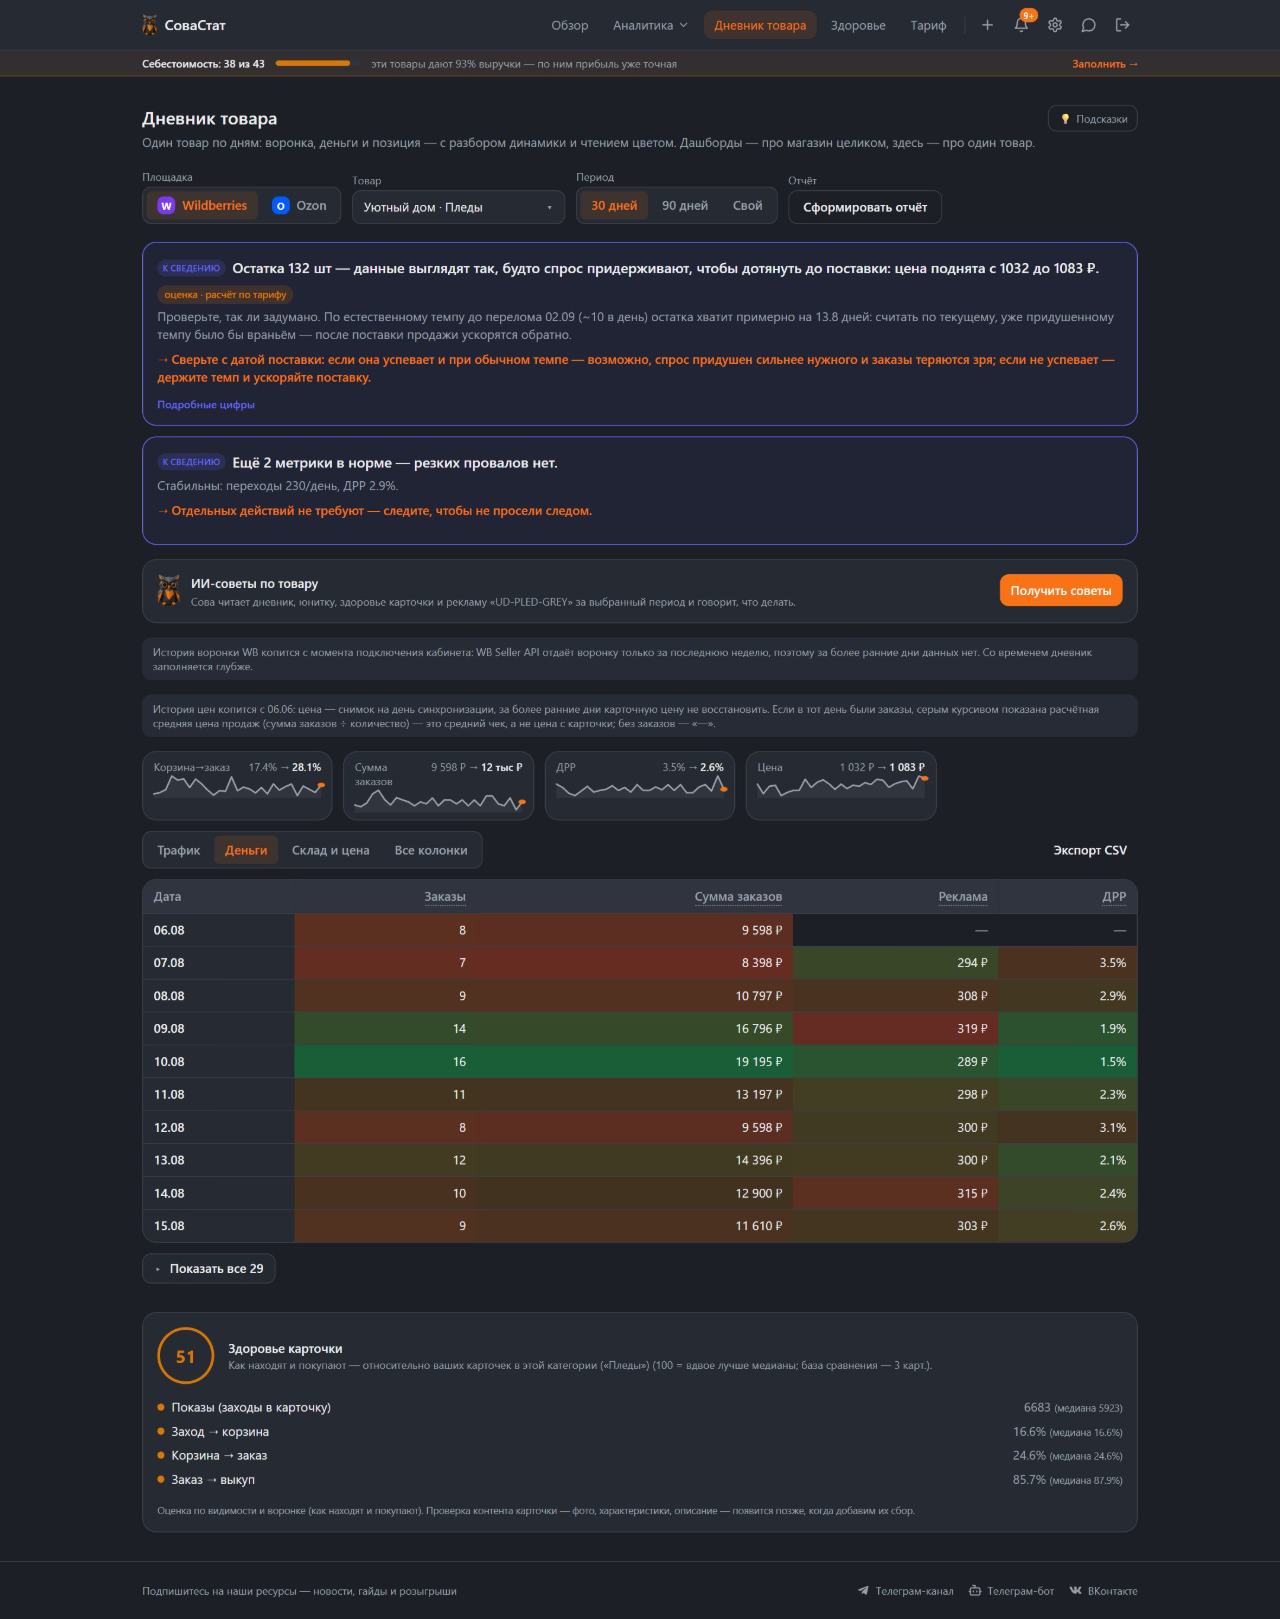Click the plus icon in top bar

coord(987,25)
